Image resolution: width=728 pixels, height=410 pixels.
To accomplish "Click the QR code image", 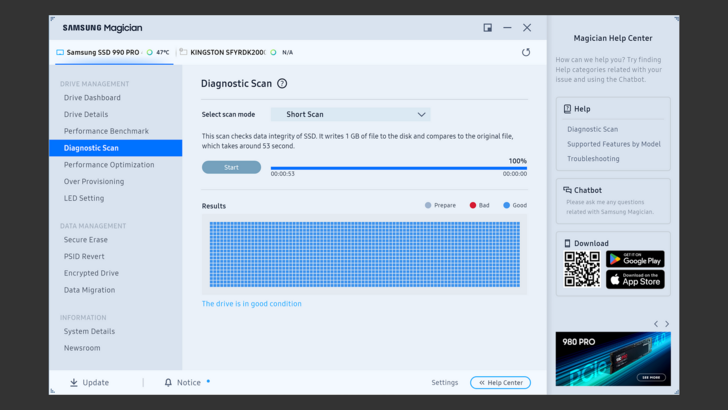I will click(x=582, y=269).
